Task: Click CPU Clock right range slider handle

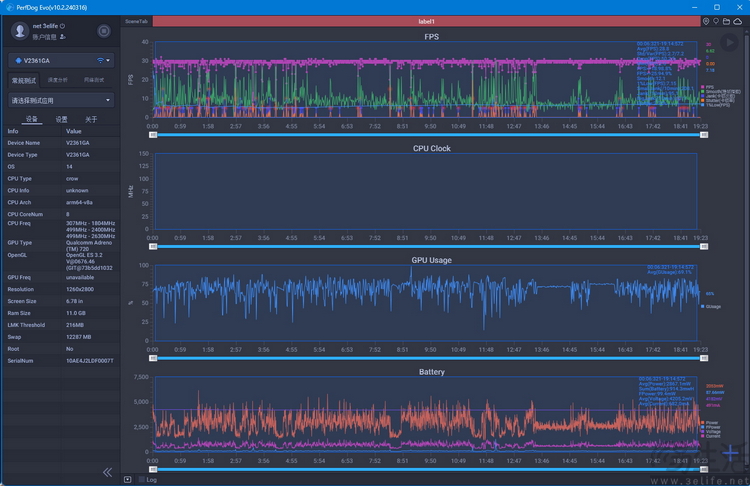Action: coord(704,246)
